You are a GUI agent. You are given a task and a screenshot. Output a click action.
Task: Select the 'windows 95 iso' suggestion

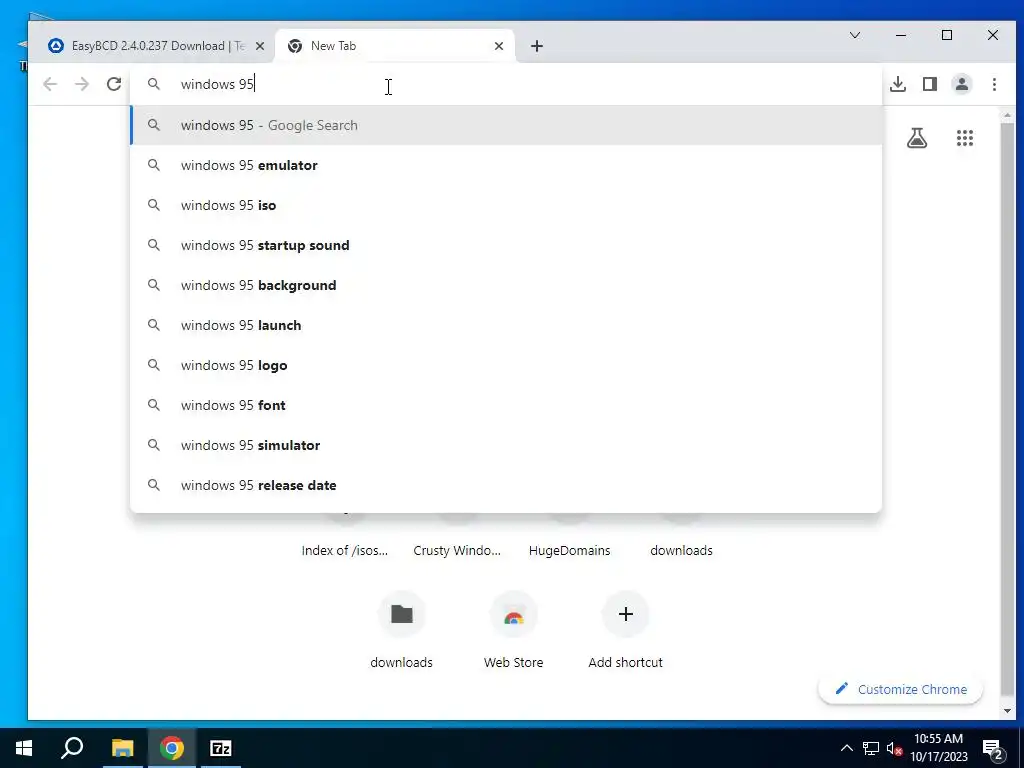(x=506, y=205)
